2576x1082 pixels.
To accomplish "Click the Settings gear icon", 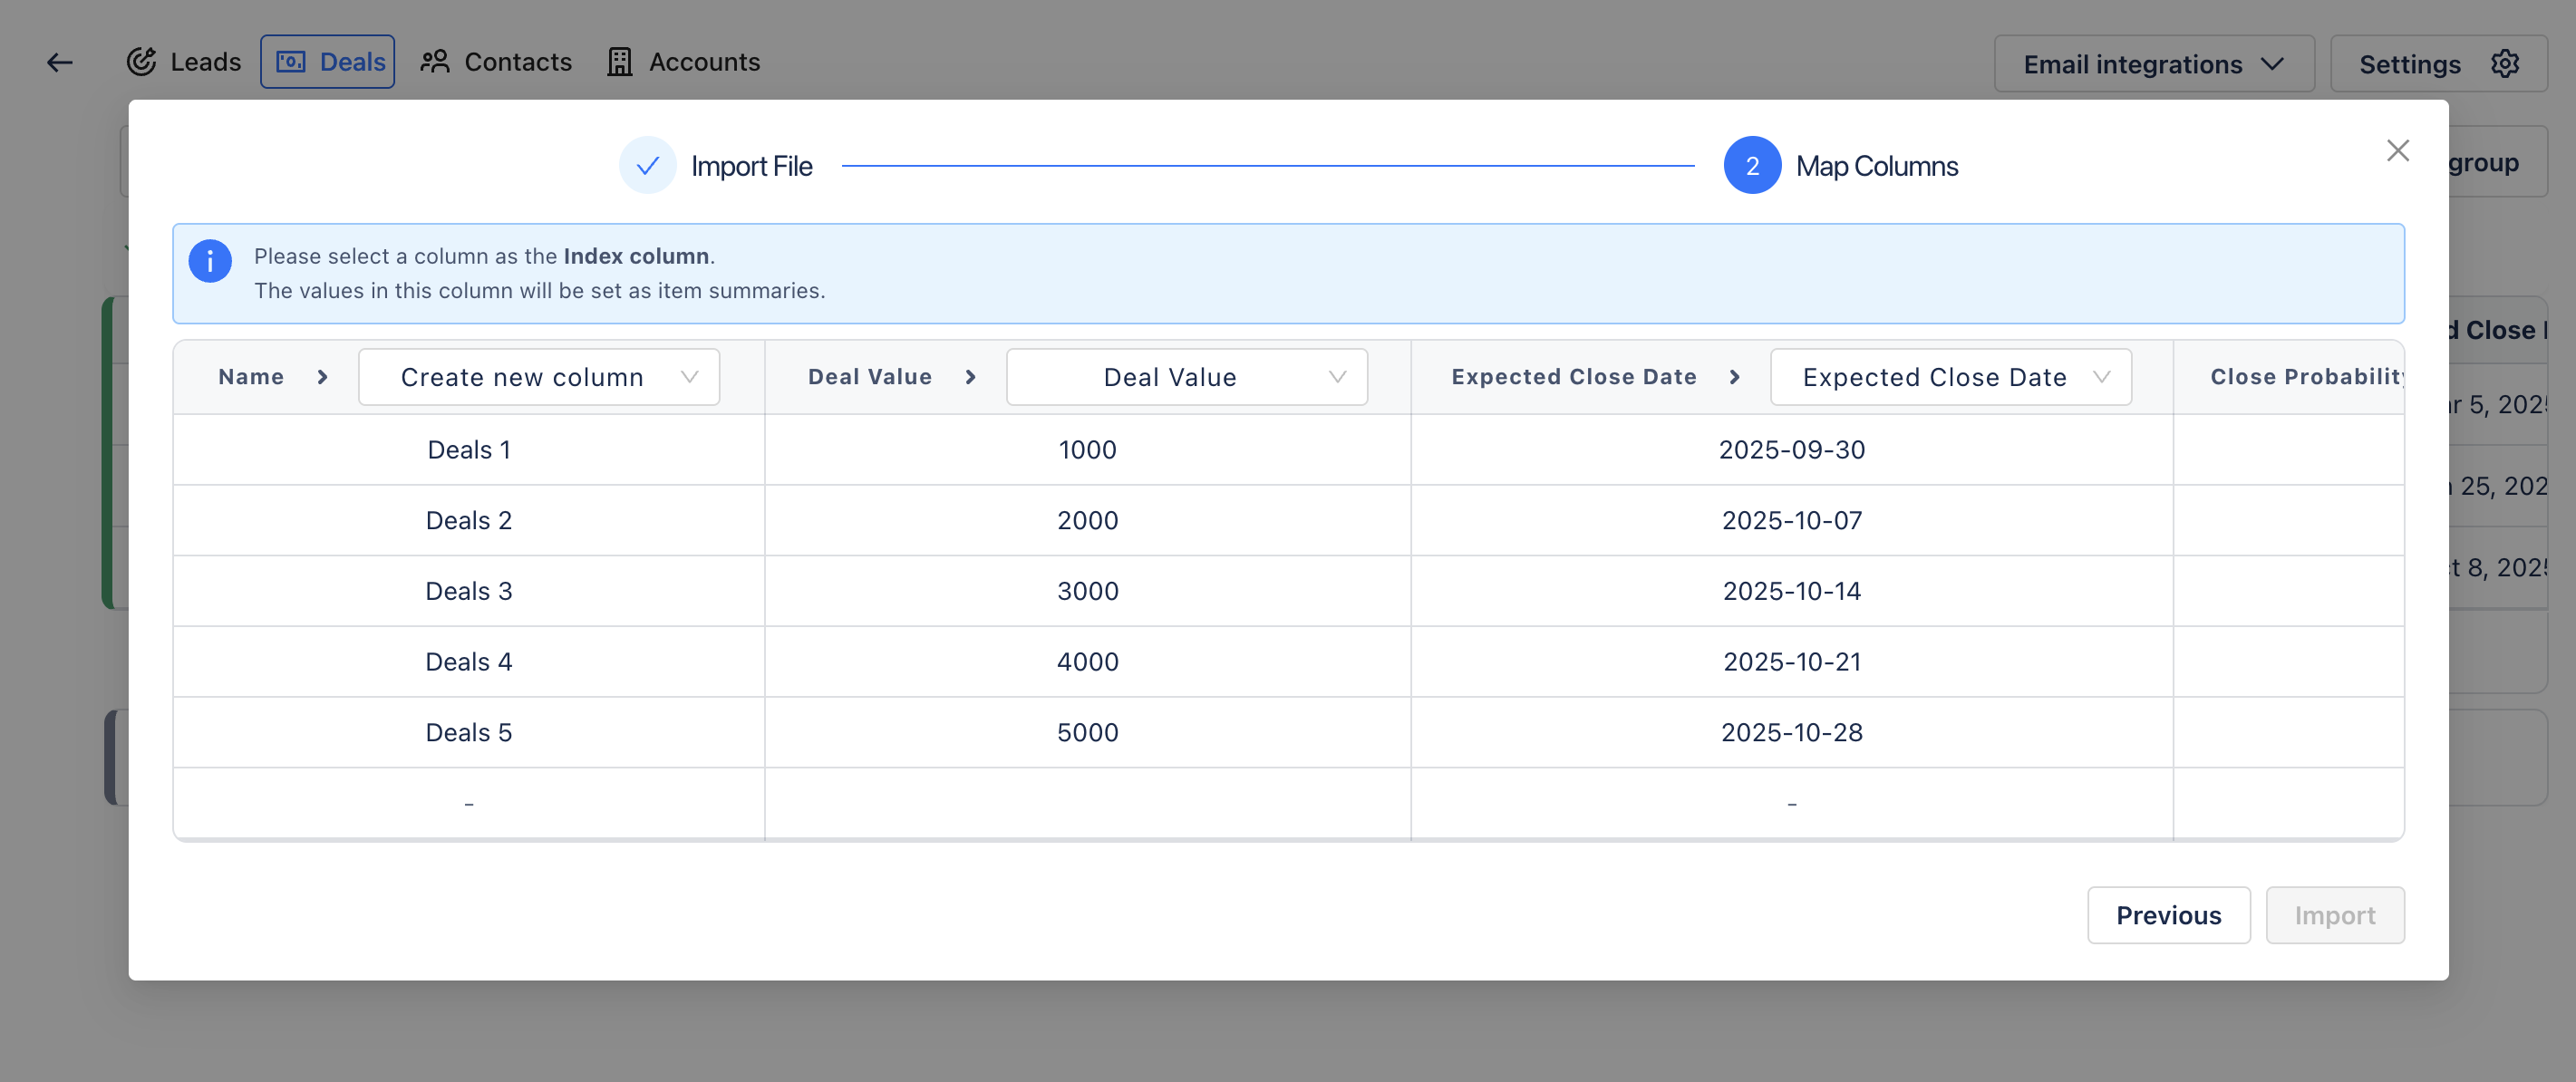I will coord(2504,64).
